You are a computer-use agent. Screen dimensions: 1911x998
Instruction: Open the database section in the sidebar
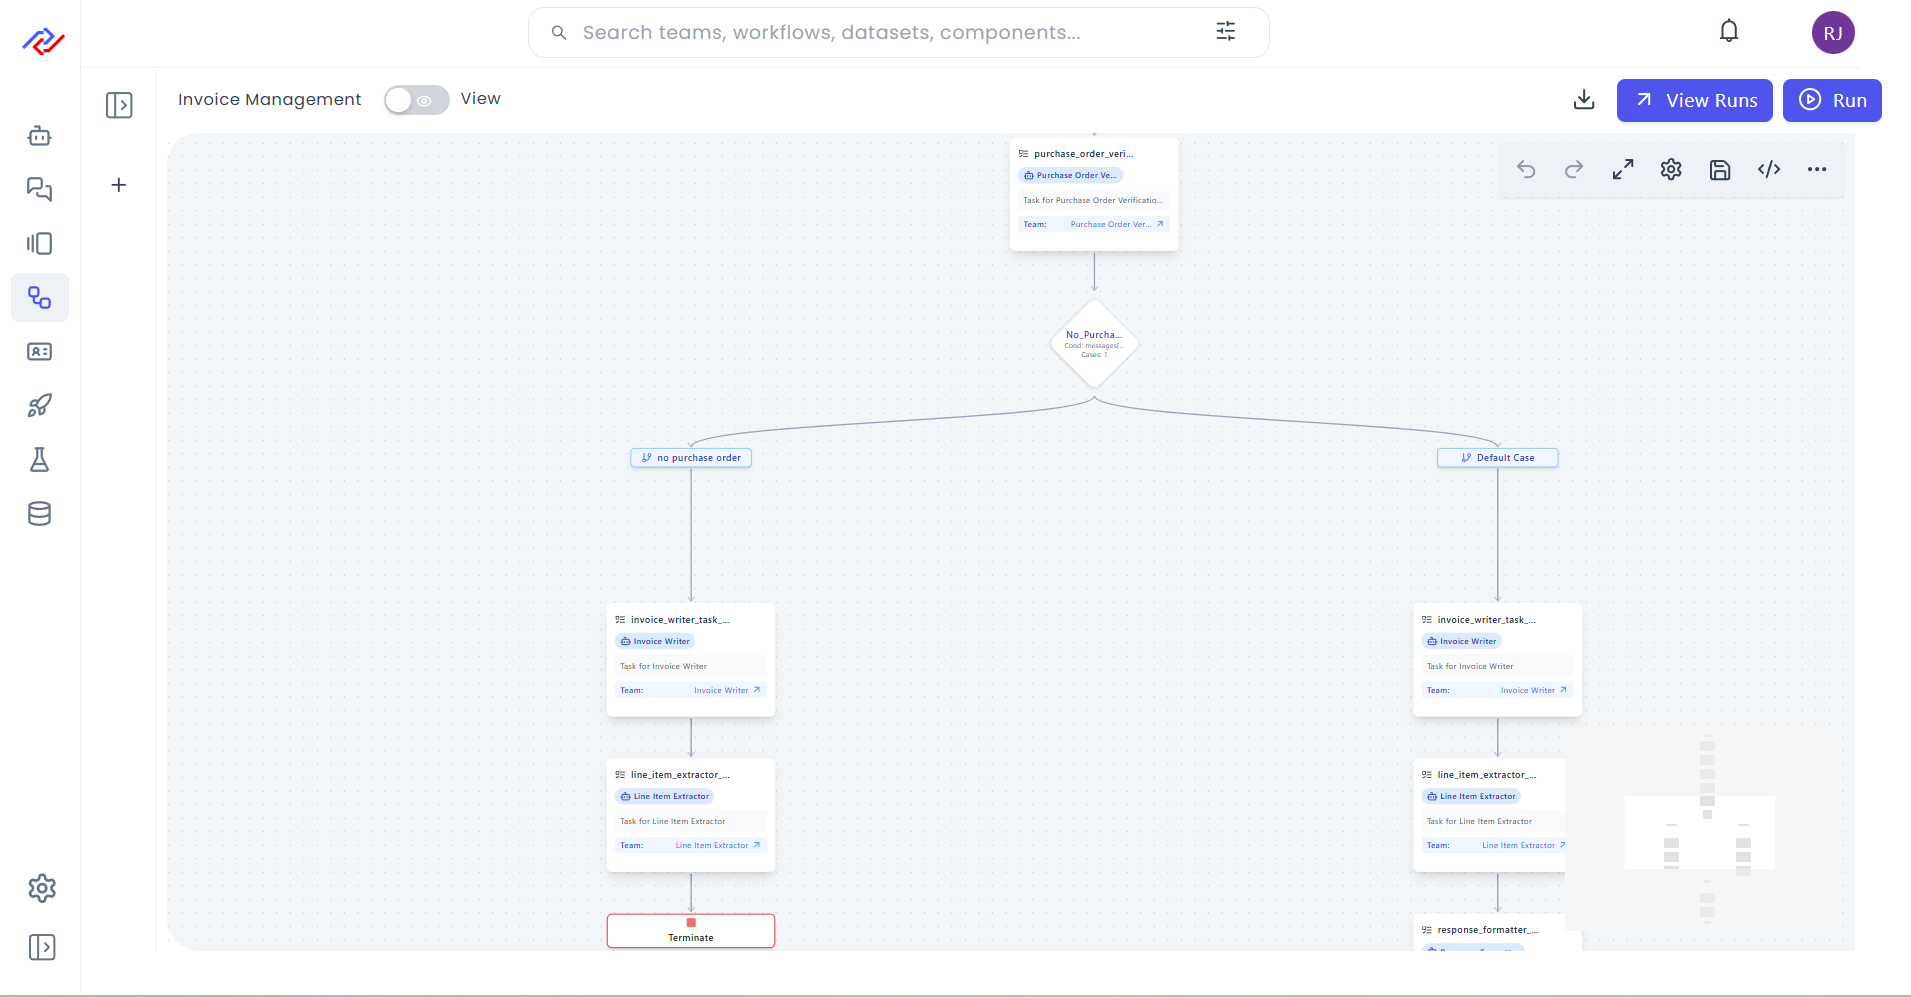40,514
